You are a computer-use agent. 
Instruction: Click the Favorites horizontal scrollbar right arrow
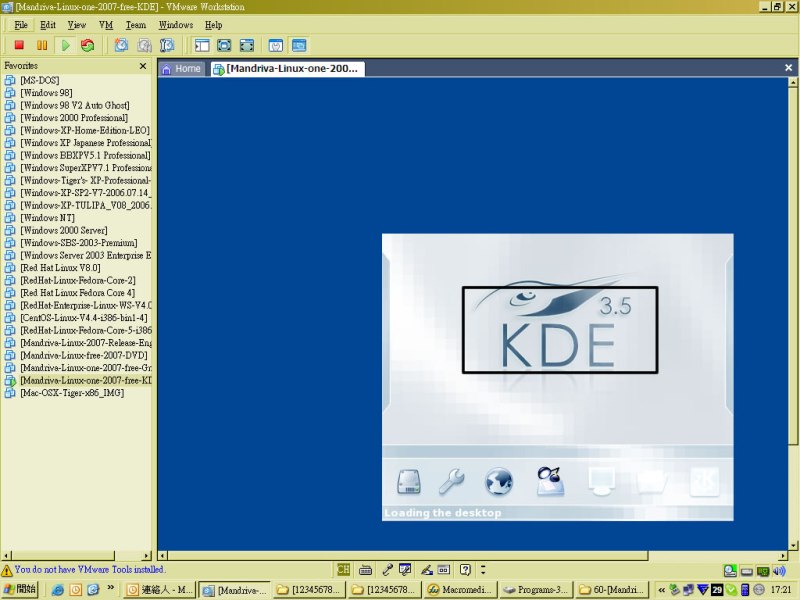(x=147, y=556)
